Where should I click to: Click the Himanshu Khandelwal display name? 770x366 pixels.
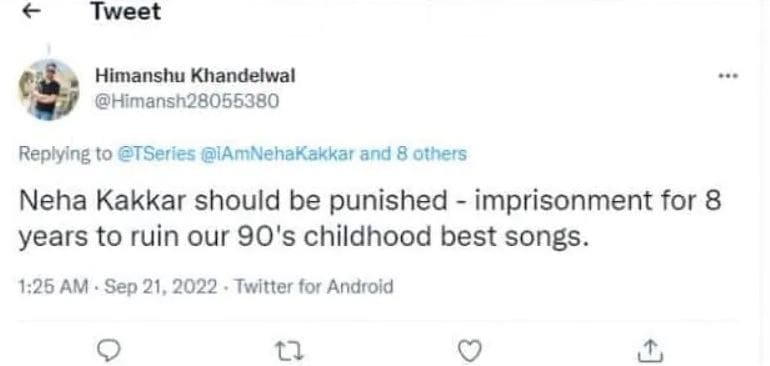coord(195,76)
